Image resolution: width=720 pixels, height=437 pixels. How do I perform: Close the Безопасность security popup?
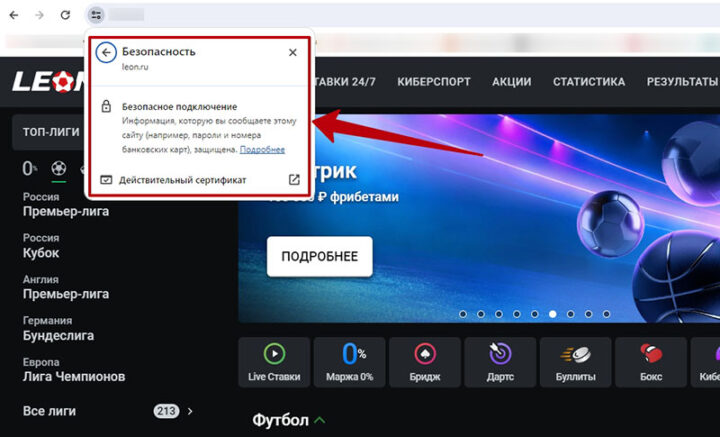tap(293, 52)
